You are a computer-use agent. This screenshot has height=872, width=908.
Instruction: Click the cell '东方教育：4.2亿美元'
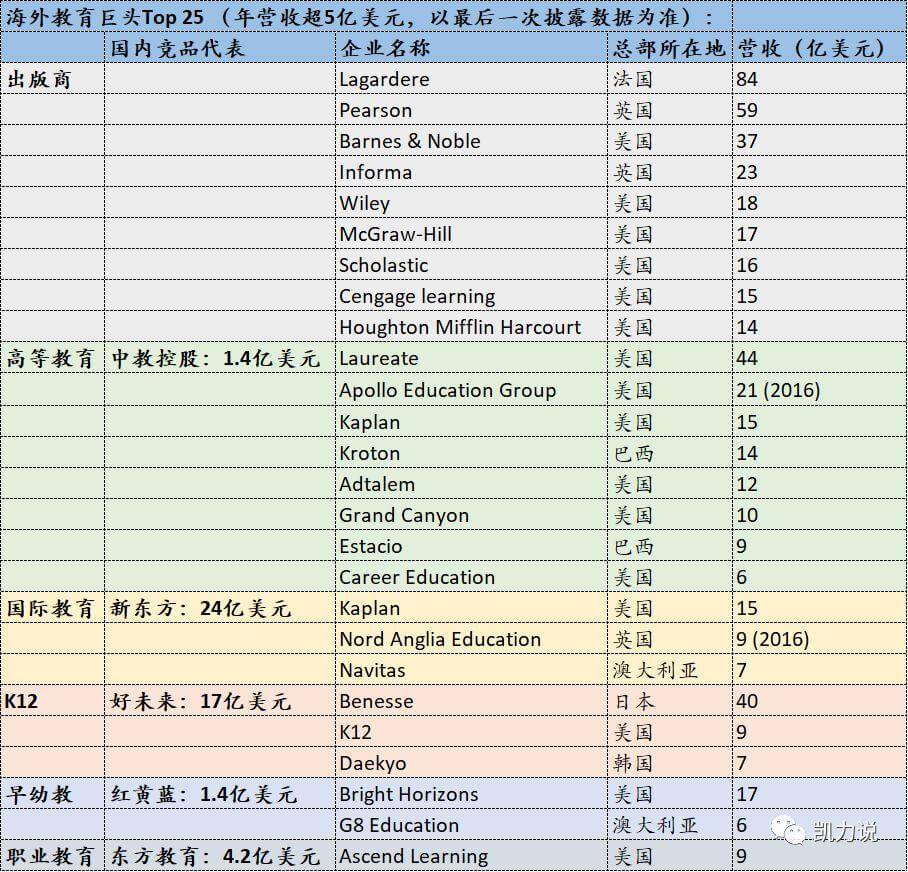click(220, 856)
